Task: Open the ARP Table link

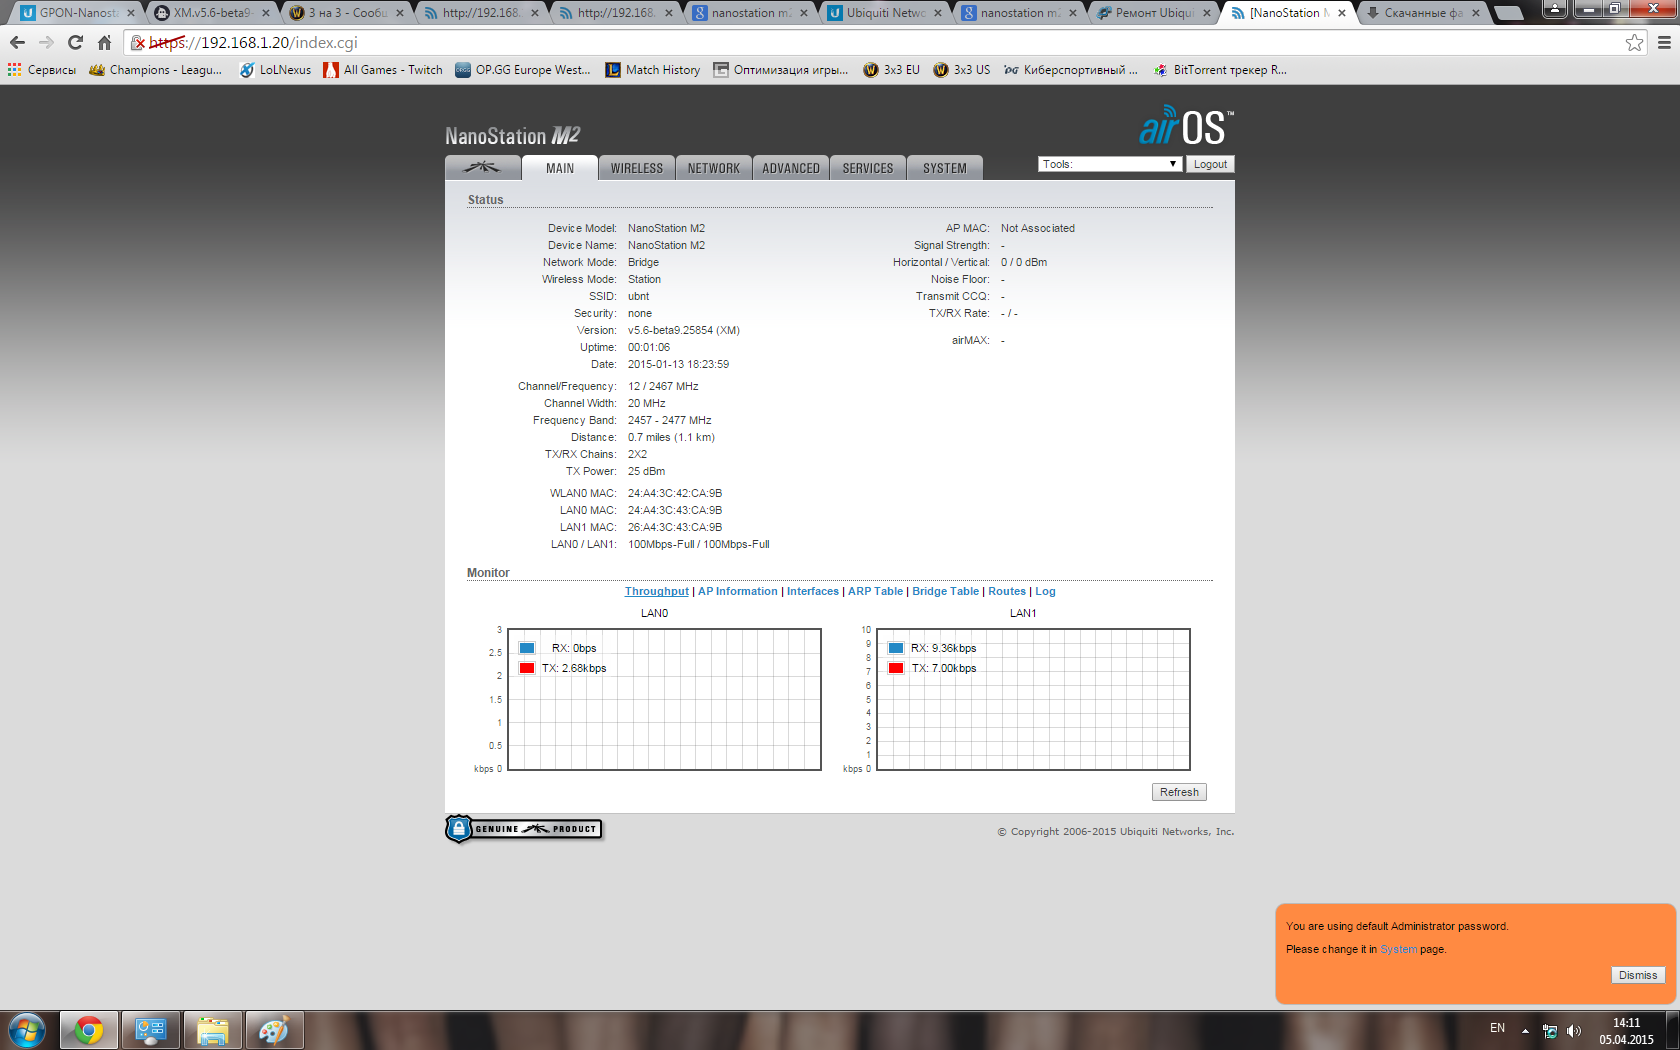Action: (875, 591)
